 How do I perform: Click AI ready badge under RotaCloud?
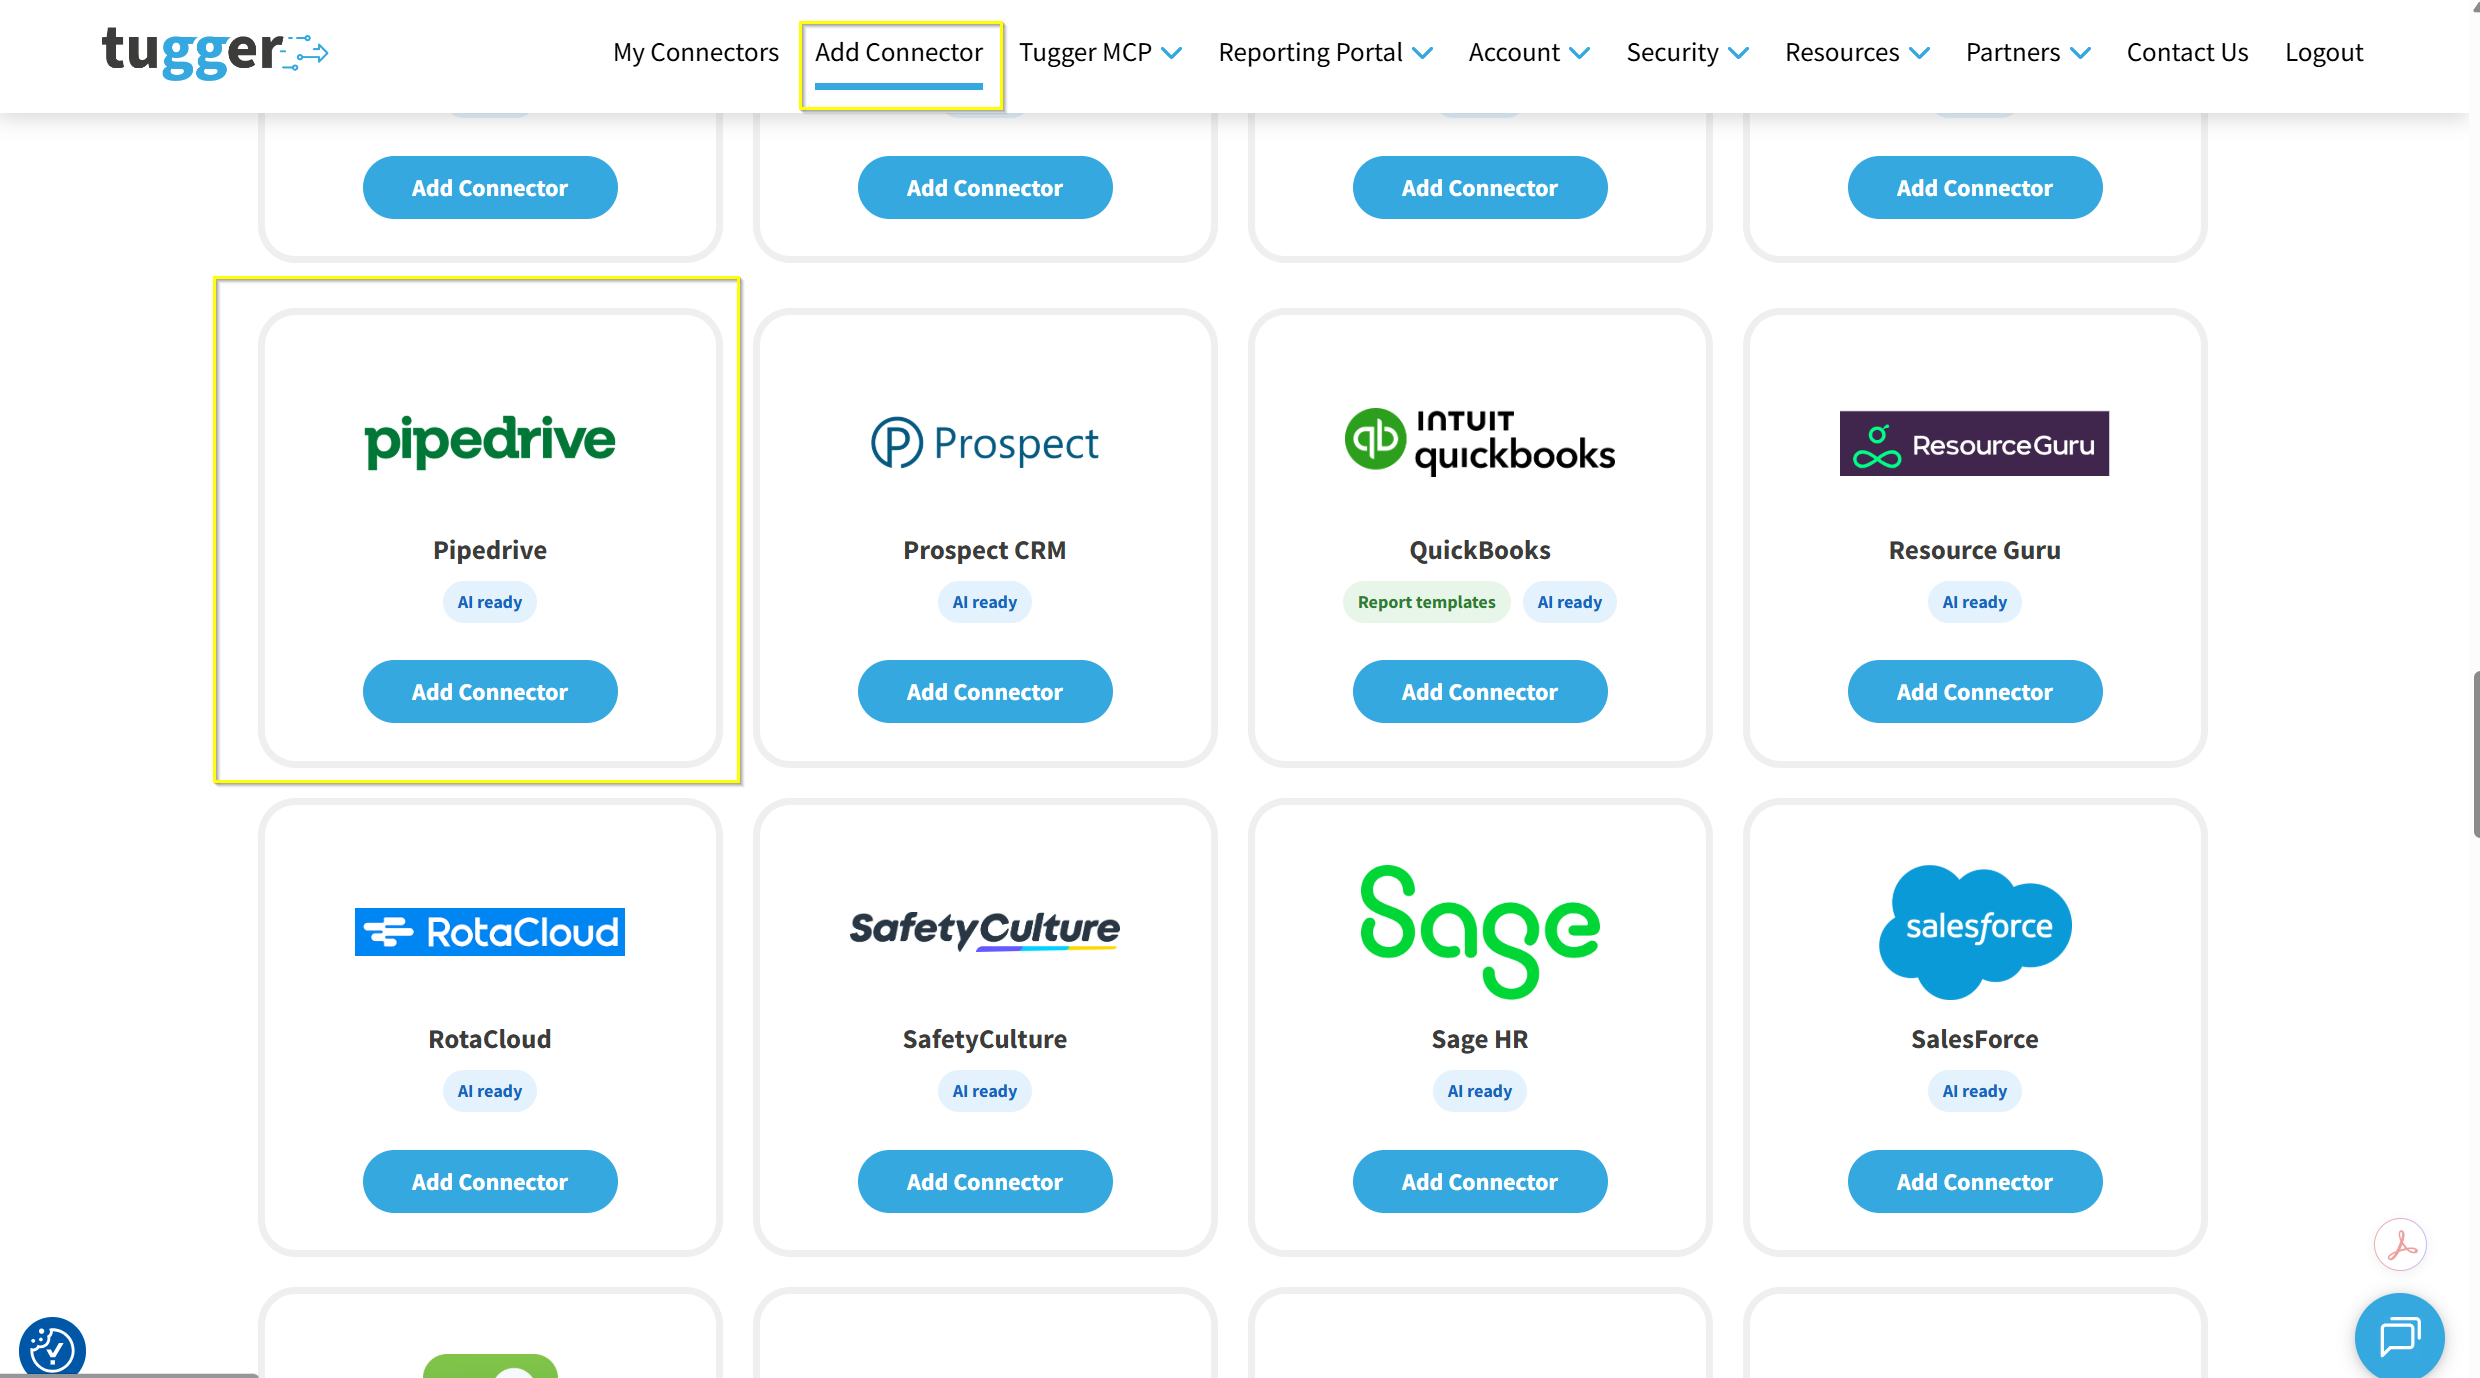point(490,1091)
